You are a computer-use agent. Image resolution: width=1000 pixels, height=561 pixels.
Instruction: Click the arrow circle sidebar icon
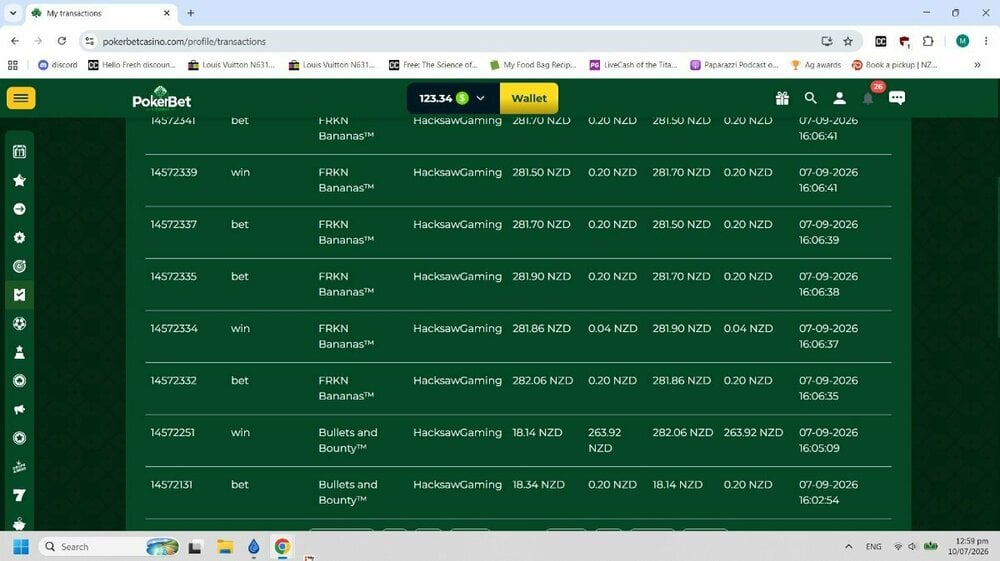[20, 209]
